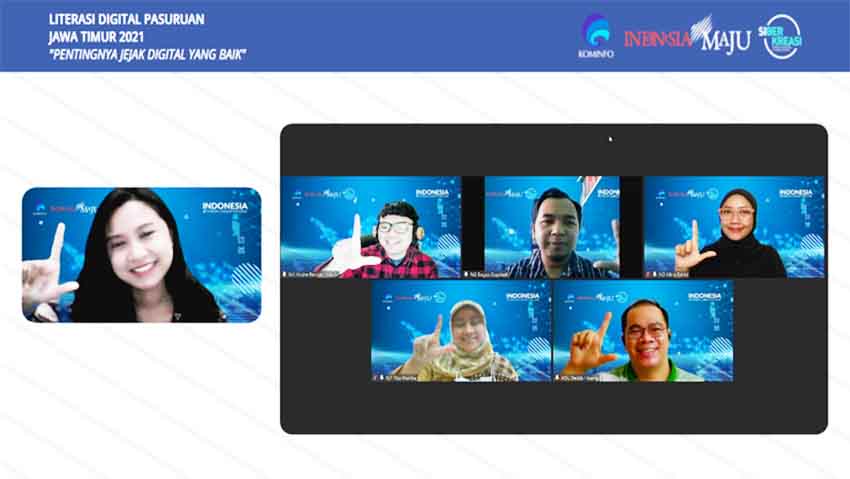Select the large speaker video outside the meeting window

(141, 255)
